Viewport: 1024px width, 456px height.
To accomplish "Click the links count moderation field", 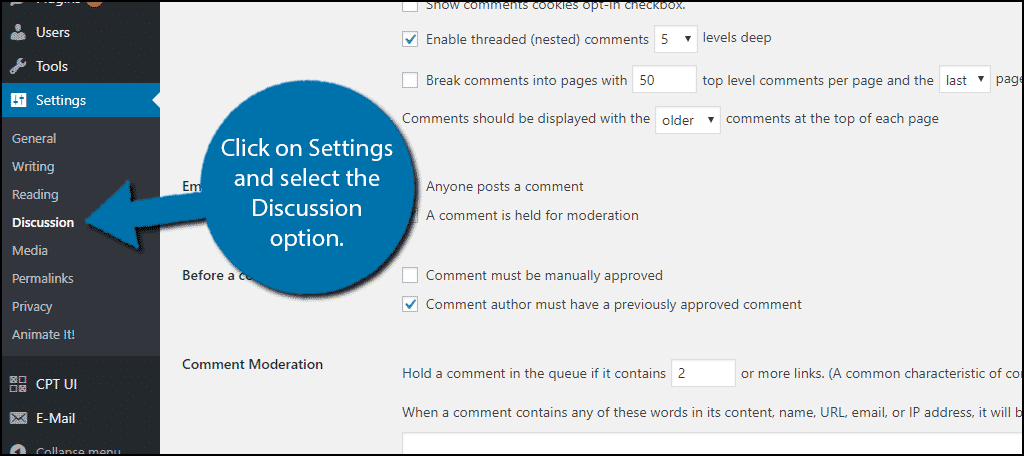I will [703, 373].
